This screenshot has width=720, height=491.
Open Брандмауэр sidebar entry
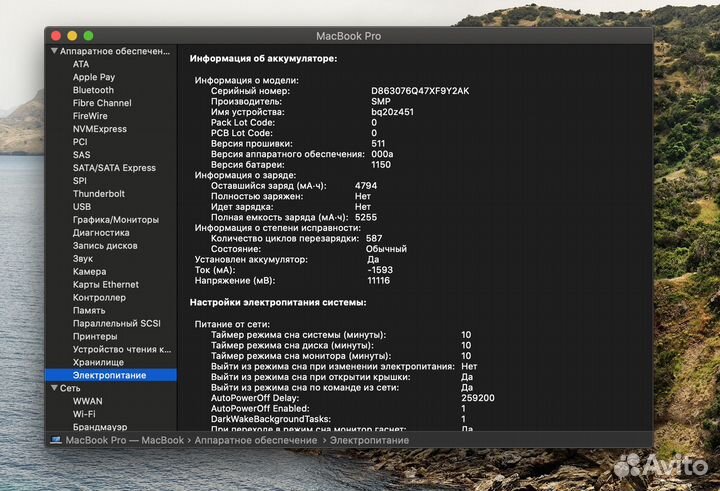(100, 427)
